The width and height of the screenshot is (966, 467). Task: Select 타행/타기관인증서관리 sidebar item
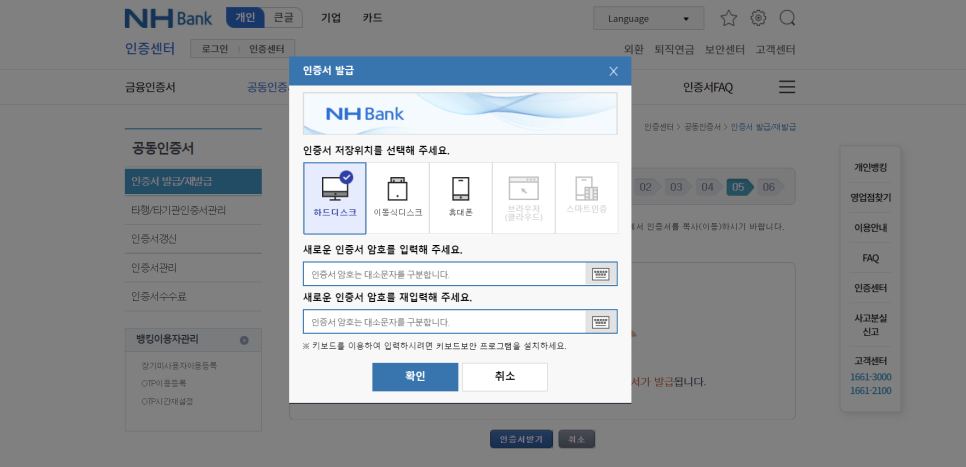(193, 210)
